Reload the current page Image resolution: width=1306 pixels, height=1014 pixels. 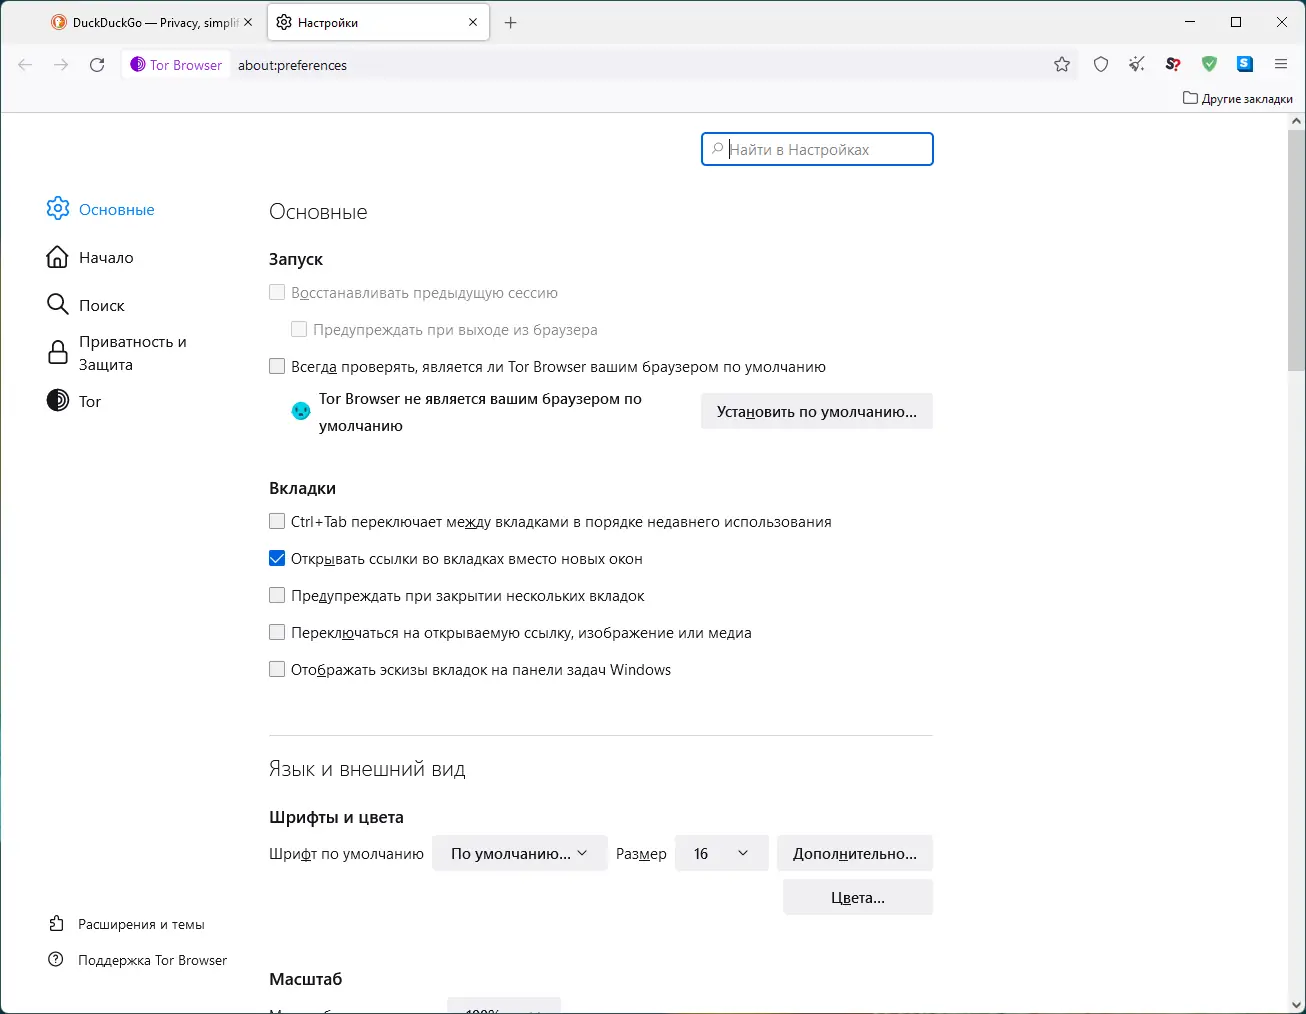(x=97, y=65)
